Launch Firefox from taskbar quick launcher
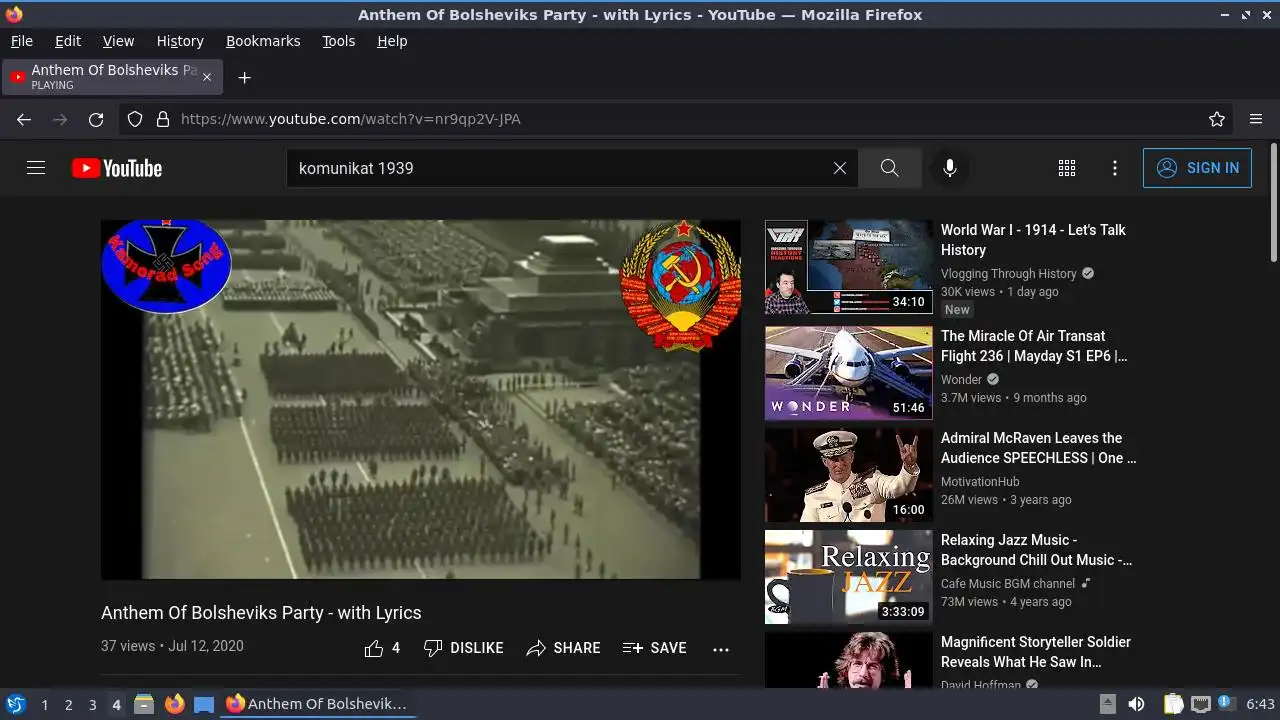Screen dimensions: 1280x720 pyautogui.click(x=174, y=704)
